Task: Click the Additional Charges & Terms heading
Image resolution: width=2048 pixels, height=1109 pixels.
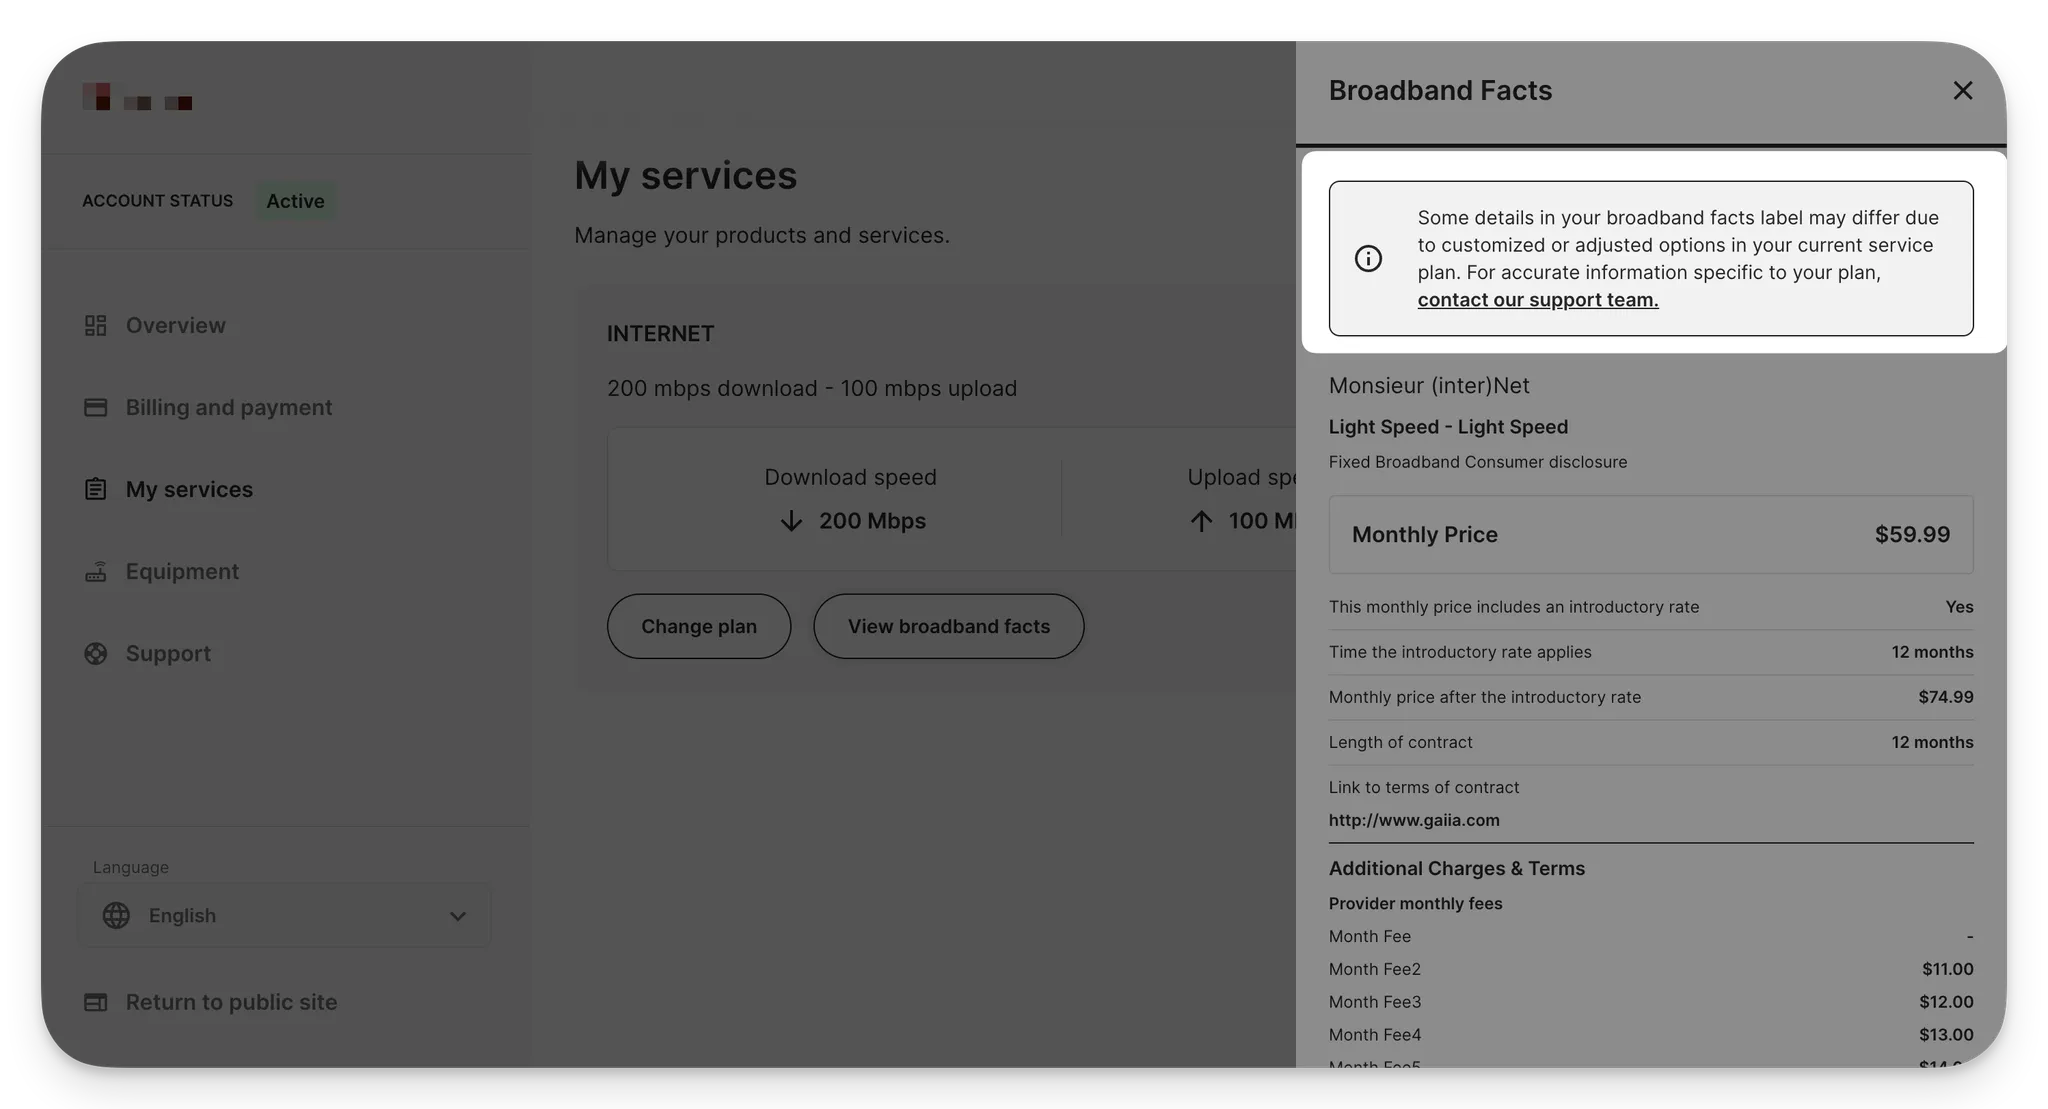Action: tap(1456, 869)
